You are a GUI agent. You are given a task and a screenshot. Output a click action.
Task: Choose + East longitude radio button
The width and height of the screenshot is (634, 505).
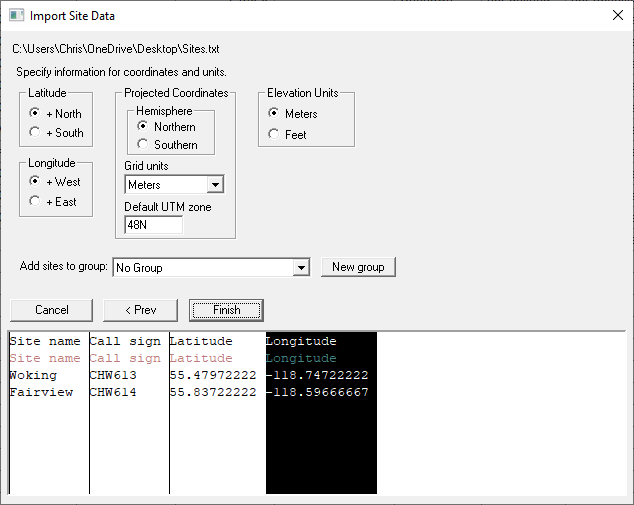pyautogui.click(x=35, y=201)
